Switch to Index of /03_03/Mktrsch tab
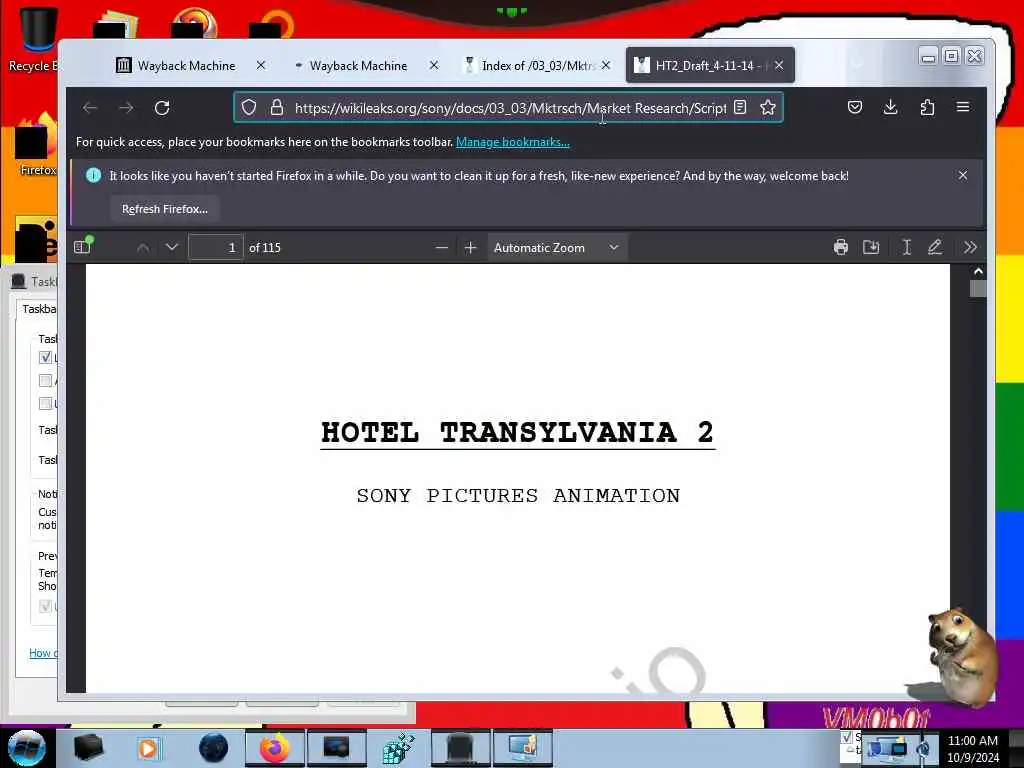1024x768 pixels. 538,65
